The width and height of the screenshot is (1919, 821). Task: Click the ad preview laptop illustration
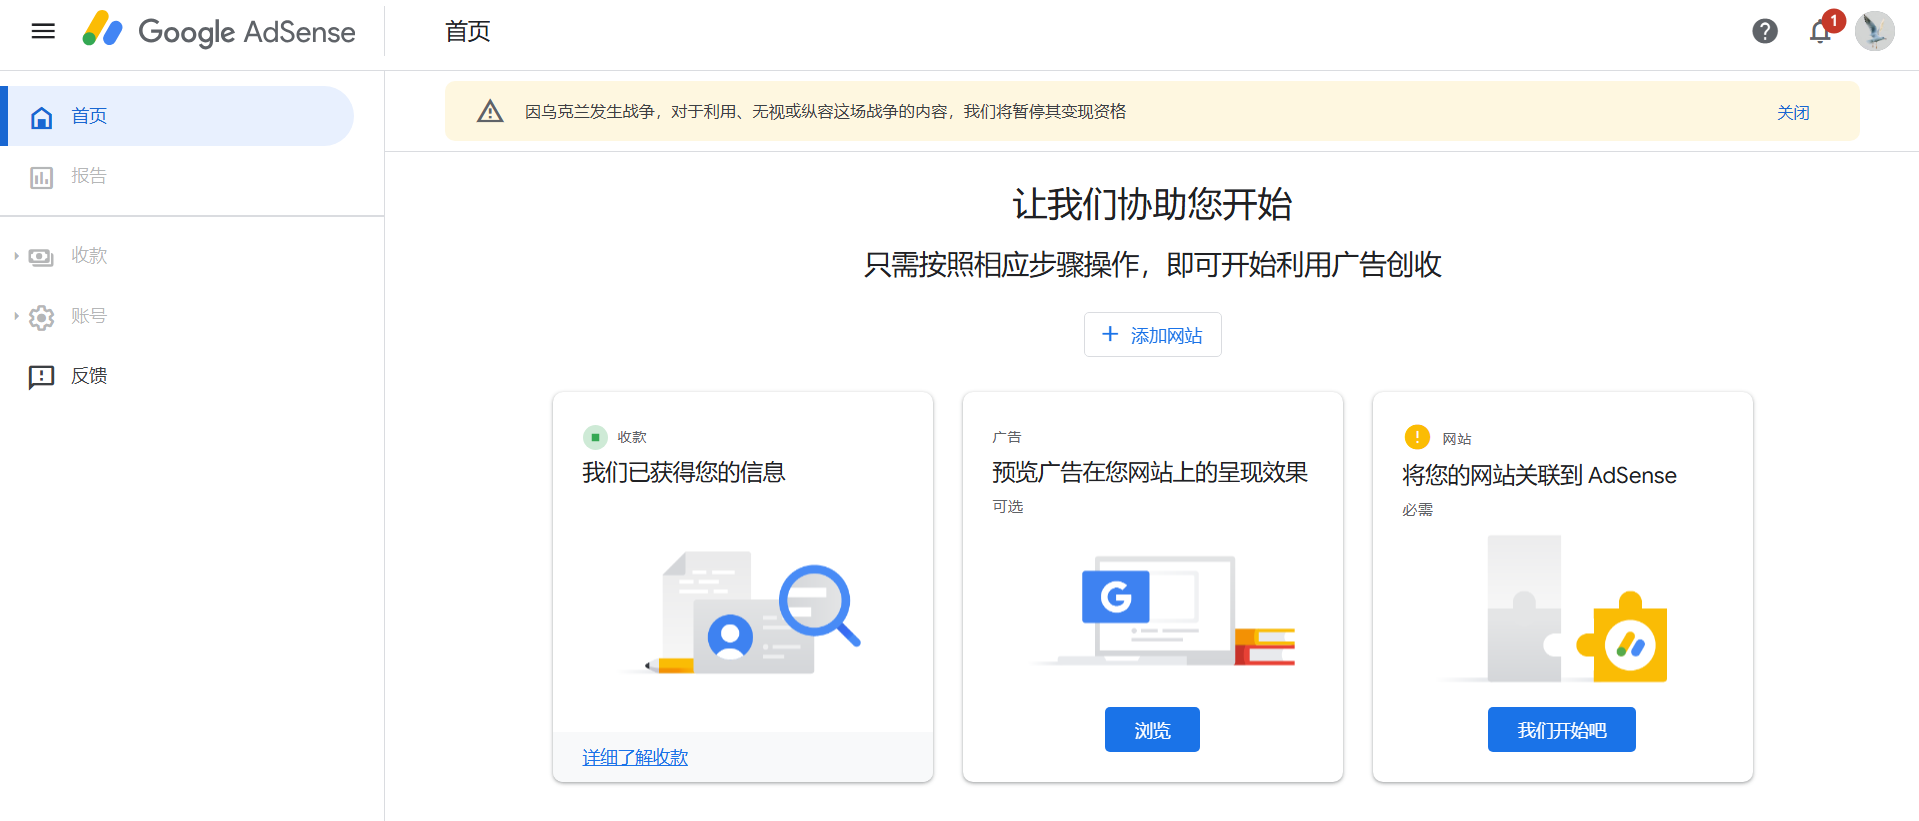tap(1165, 610)
